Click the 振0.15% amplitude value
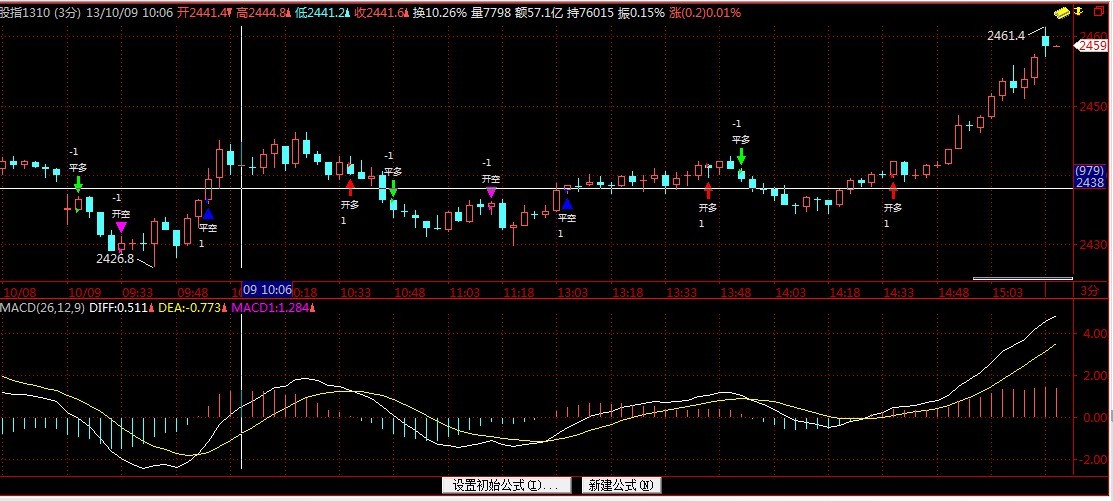The image size is (1113, 501). coord(642,13)
